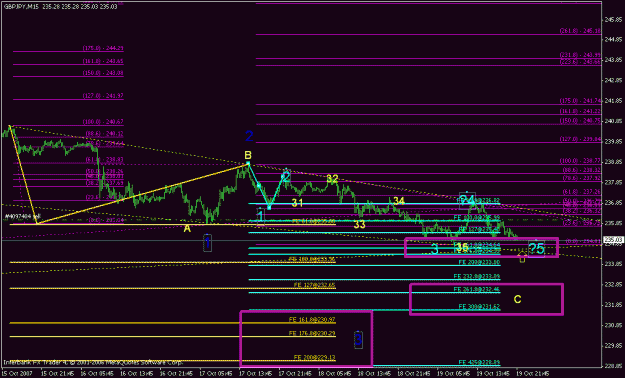Click the yellow 'FE 161.8@230.97' expansion label
Viewport: 625px width, 378px height.
point(312,319)
